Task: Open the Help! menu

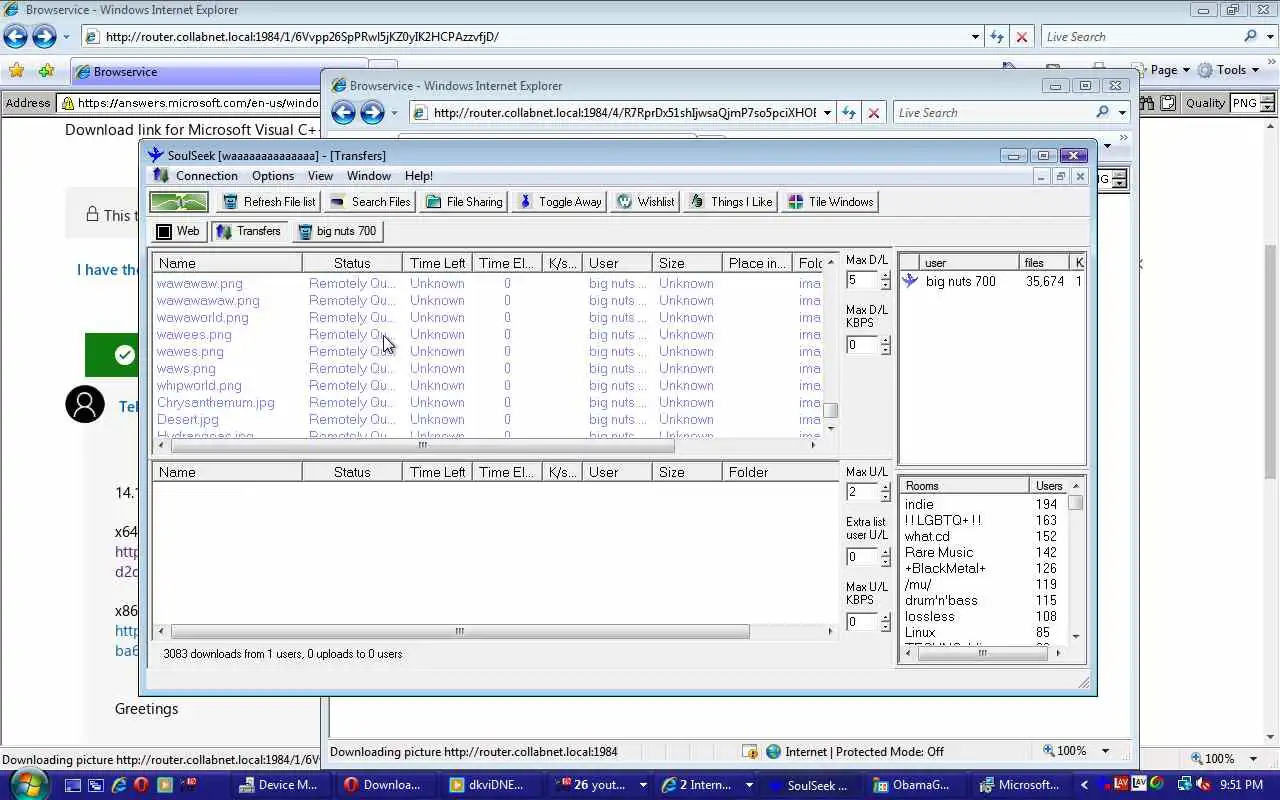Action: (419, 176)
